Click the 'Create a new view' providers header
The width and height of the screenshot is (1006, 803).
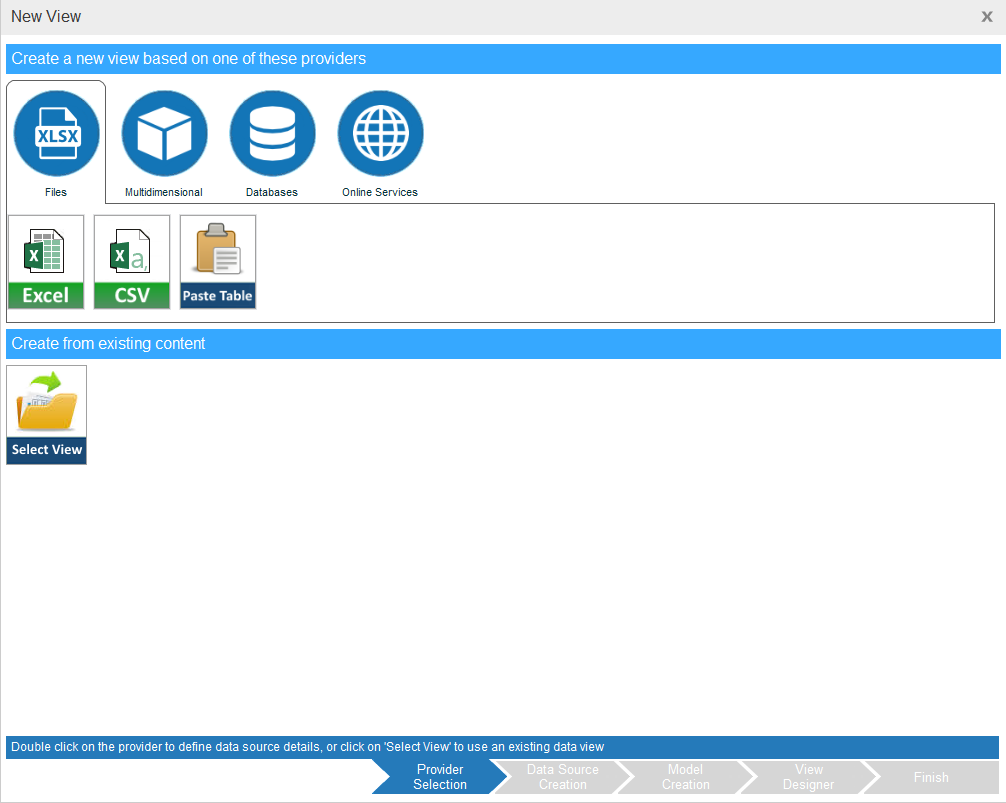pyautogui.click(x=188, y=59)
